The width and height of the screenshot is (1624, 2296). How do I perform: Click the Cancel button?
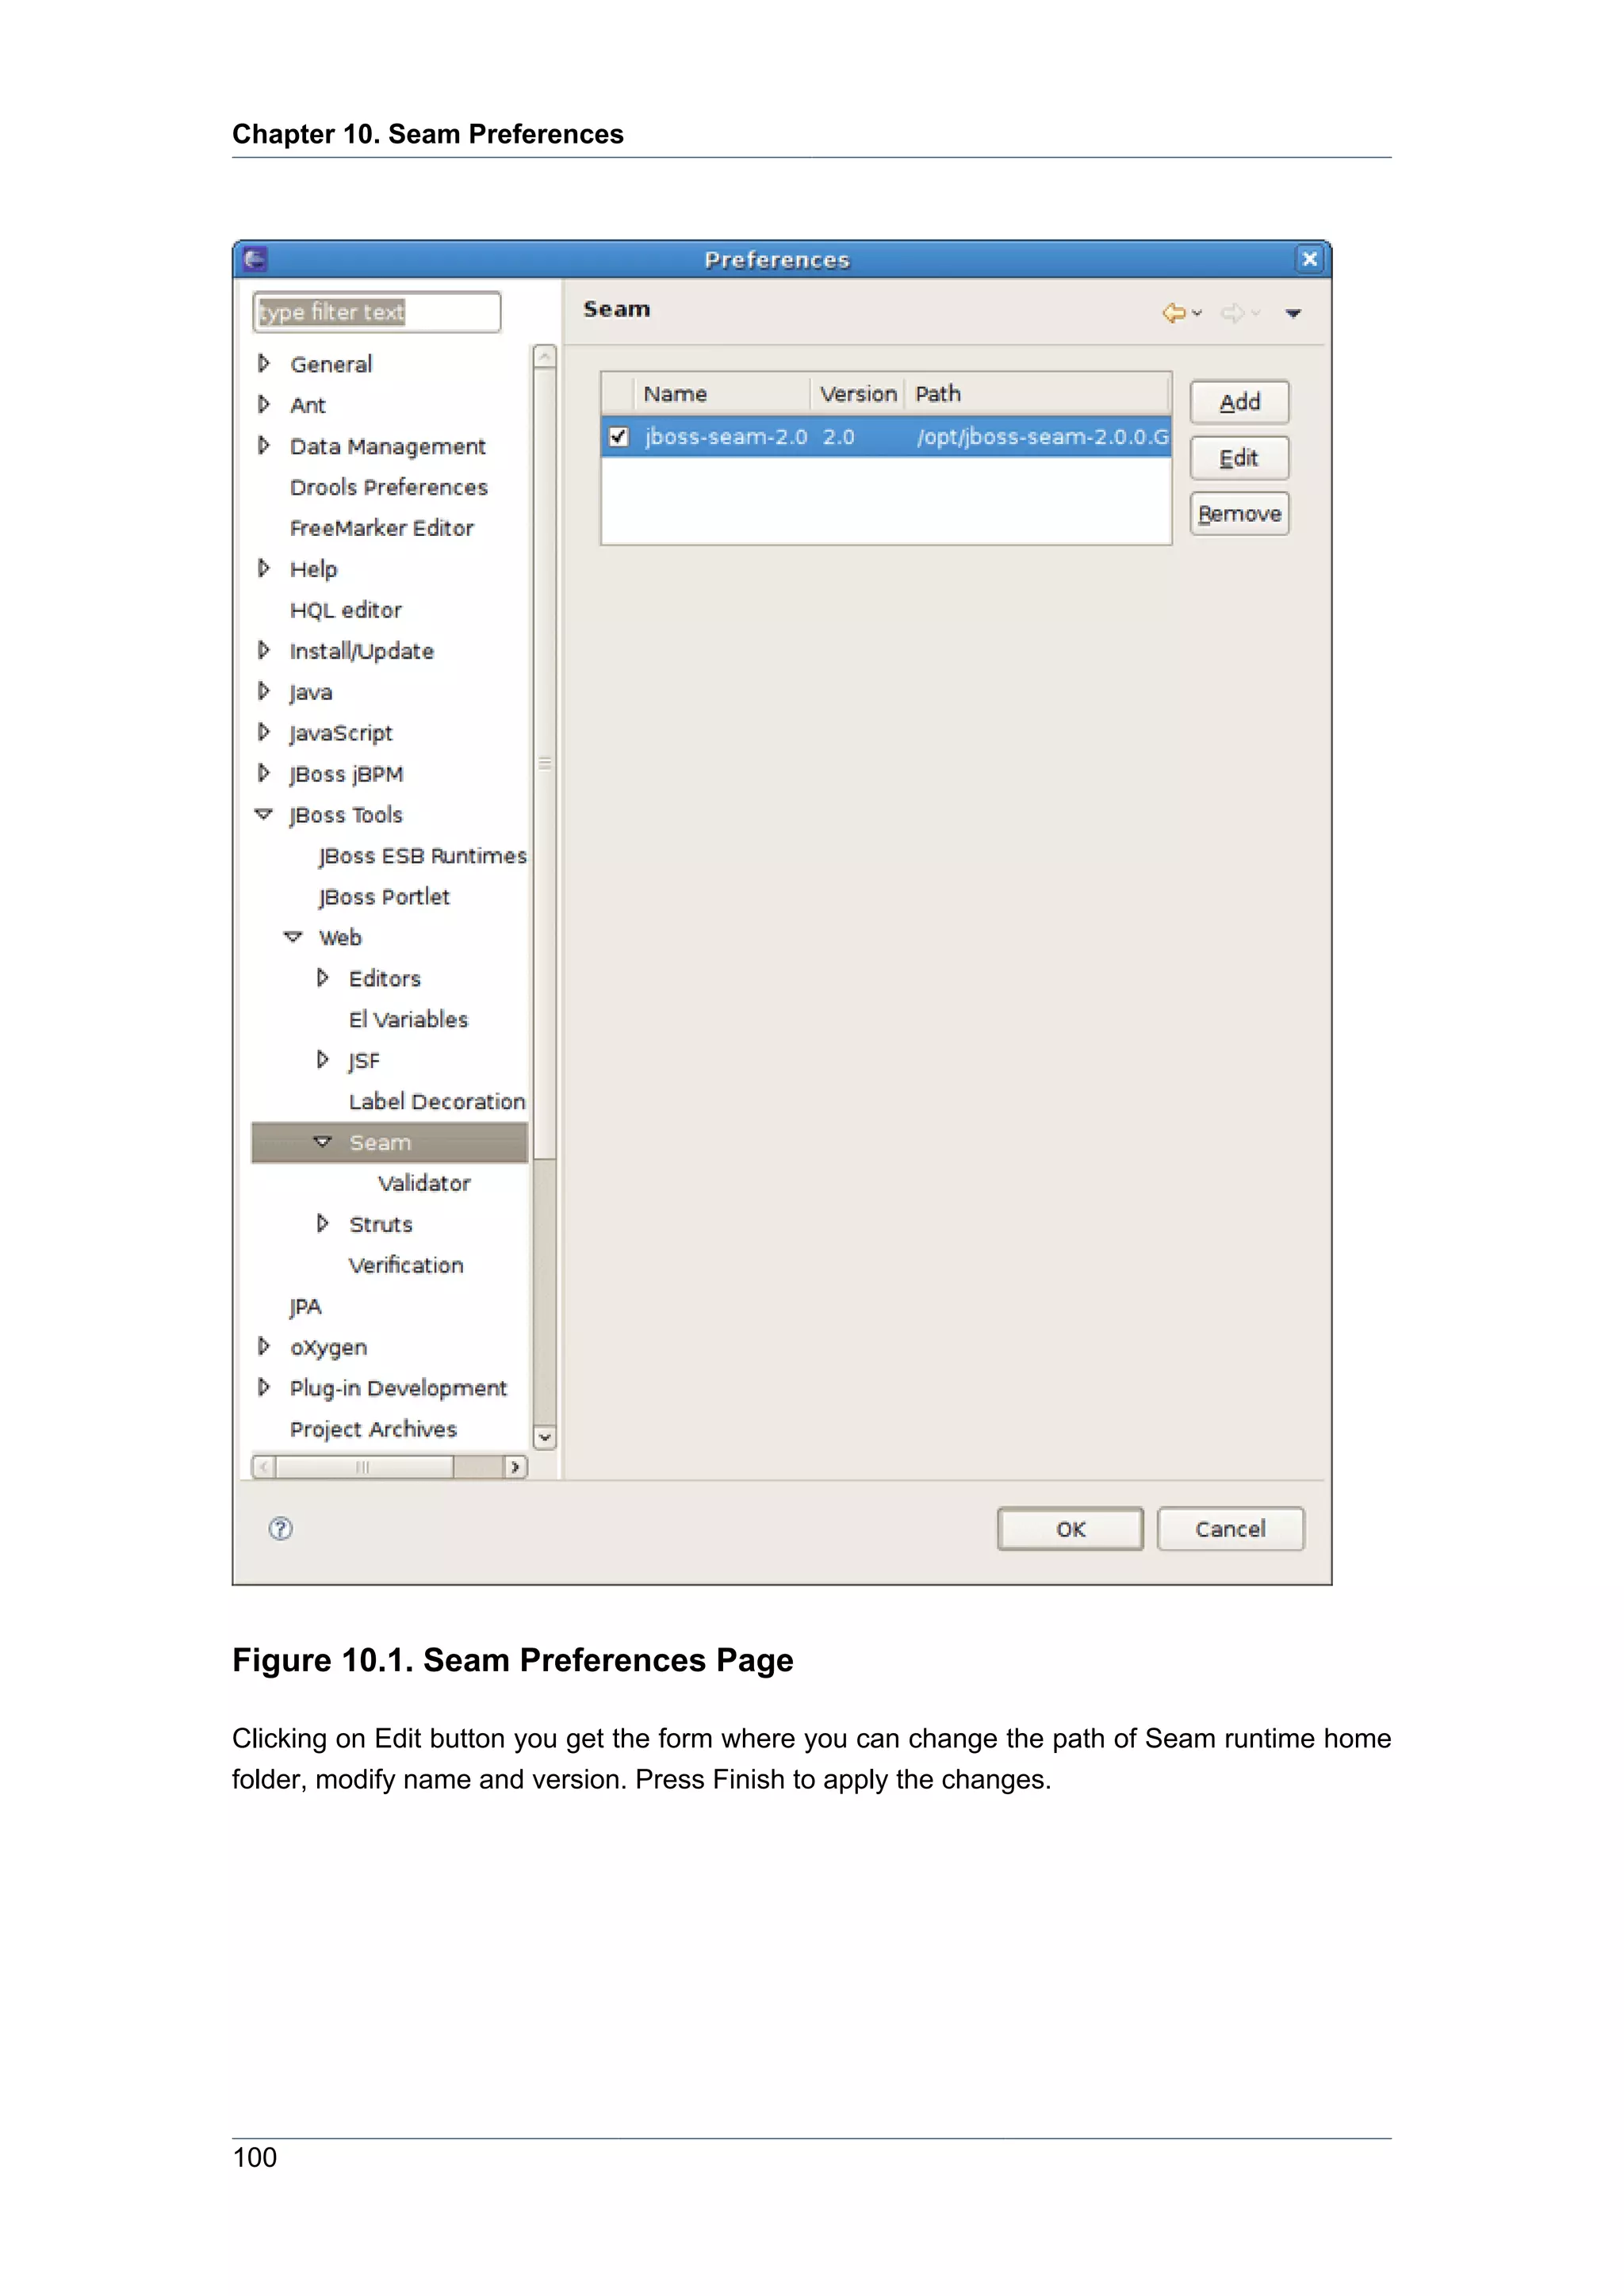point(1230,1529)
